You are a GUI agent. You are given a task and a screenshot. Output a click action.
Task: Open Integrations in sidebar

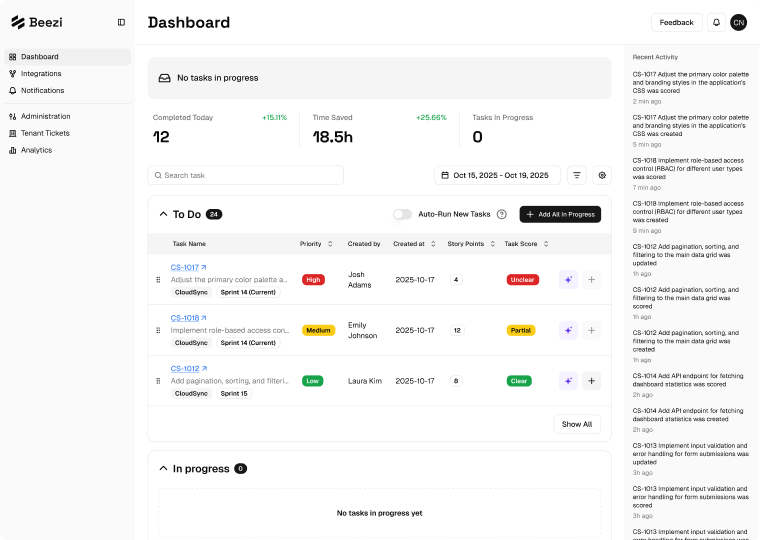click(x=67, y=74)
